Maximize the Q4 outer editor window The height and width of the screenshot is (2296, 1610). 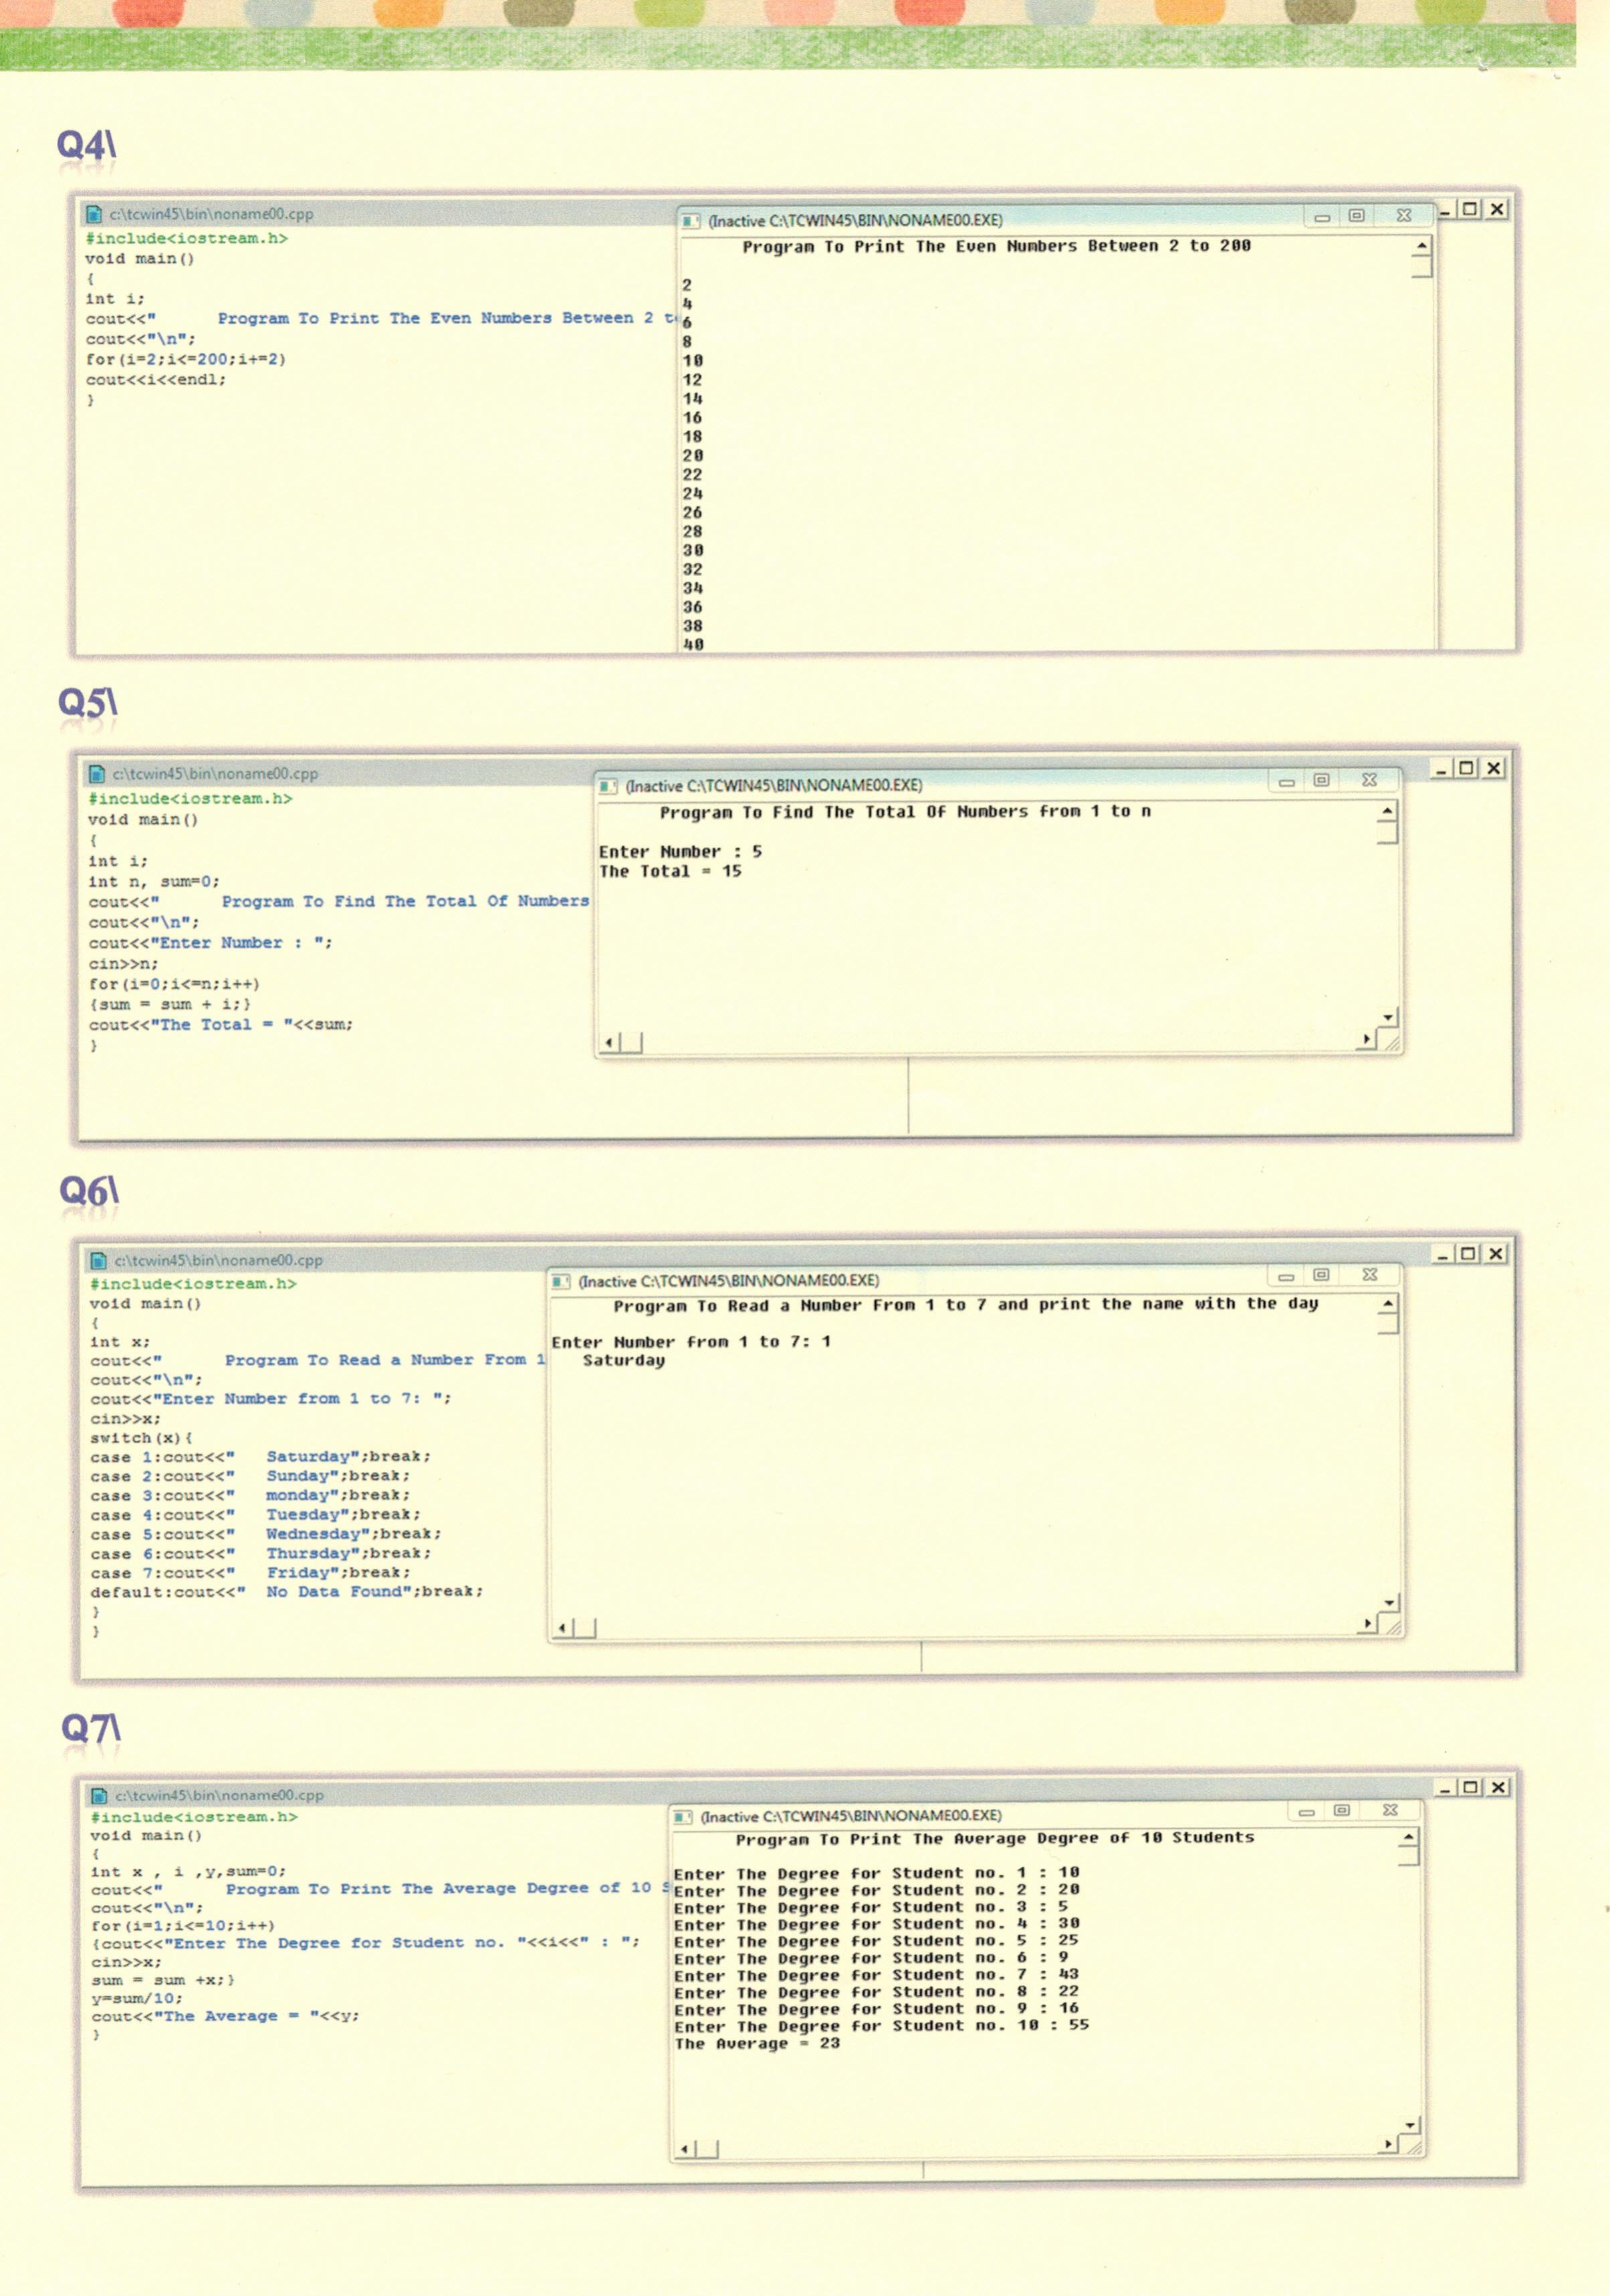click(x=1470, y=209)
